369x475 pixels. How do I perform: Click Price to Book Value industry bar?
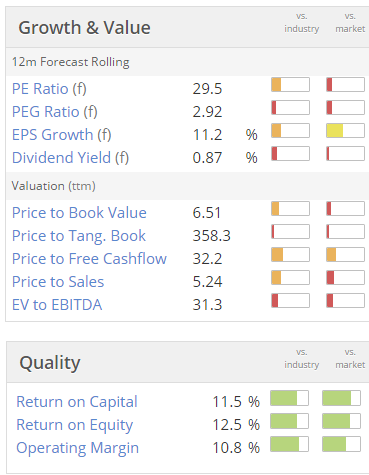click(290, 209)
